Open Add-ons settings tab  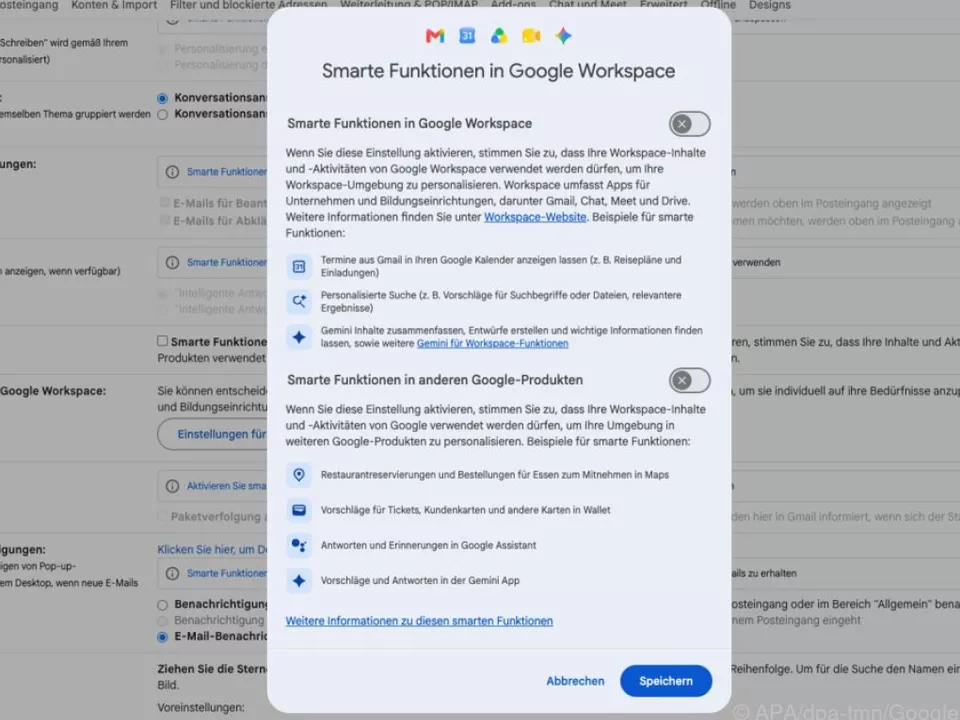click(x=513, y=5)
